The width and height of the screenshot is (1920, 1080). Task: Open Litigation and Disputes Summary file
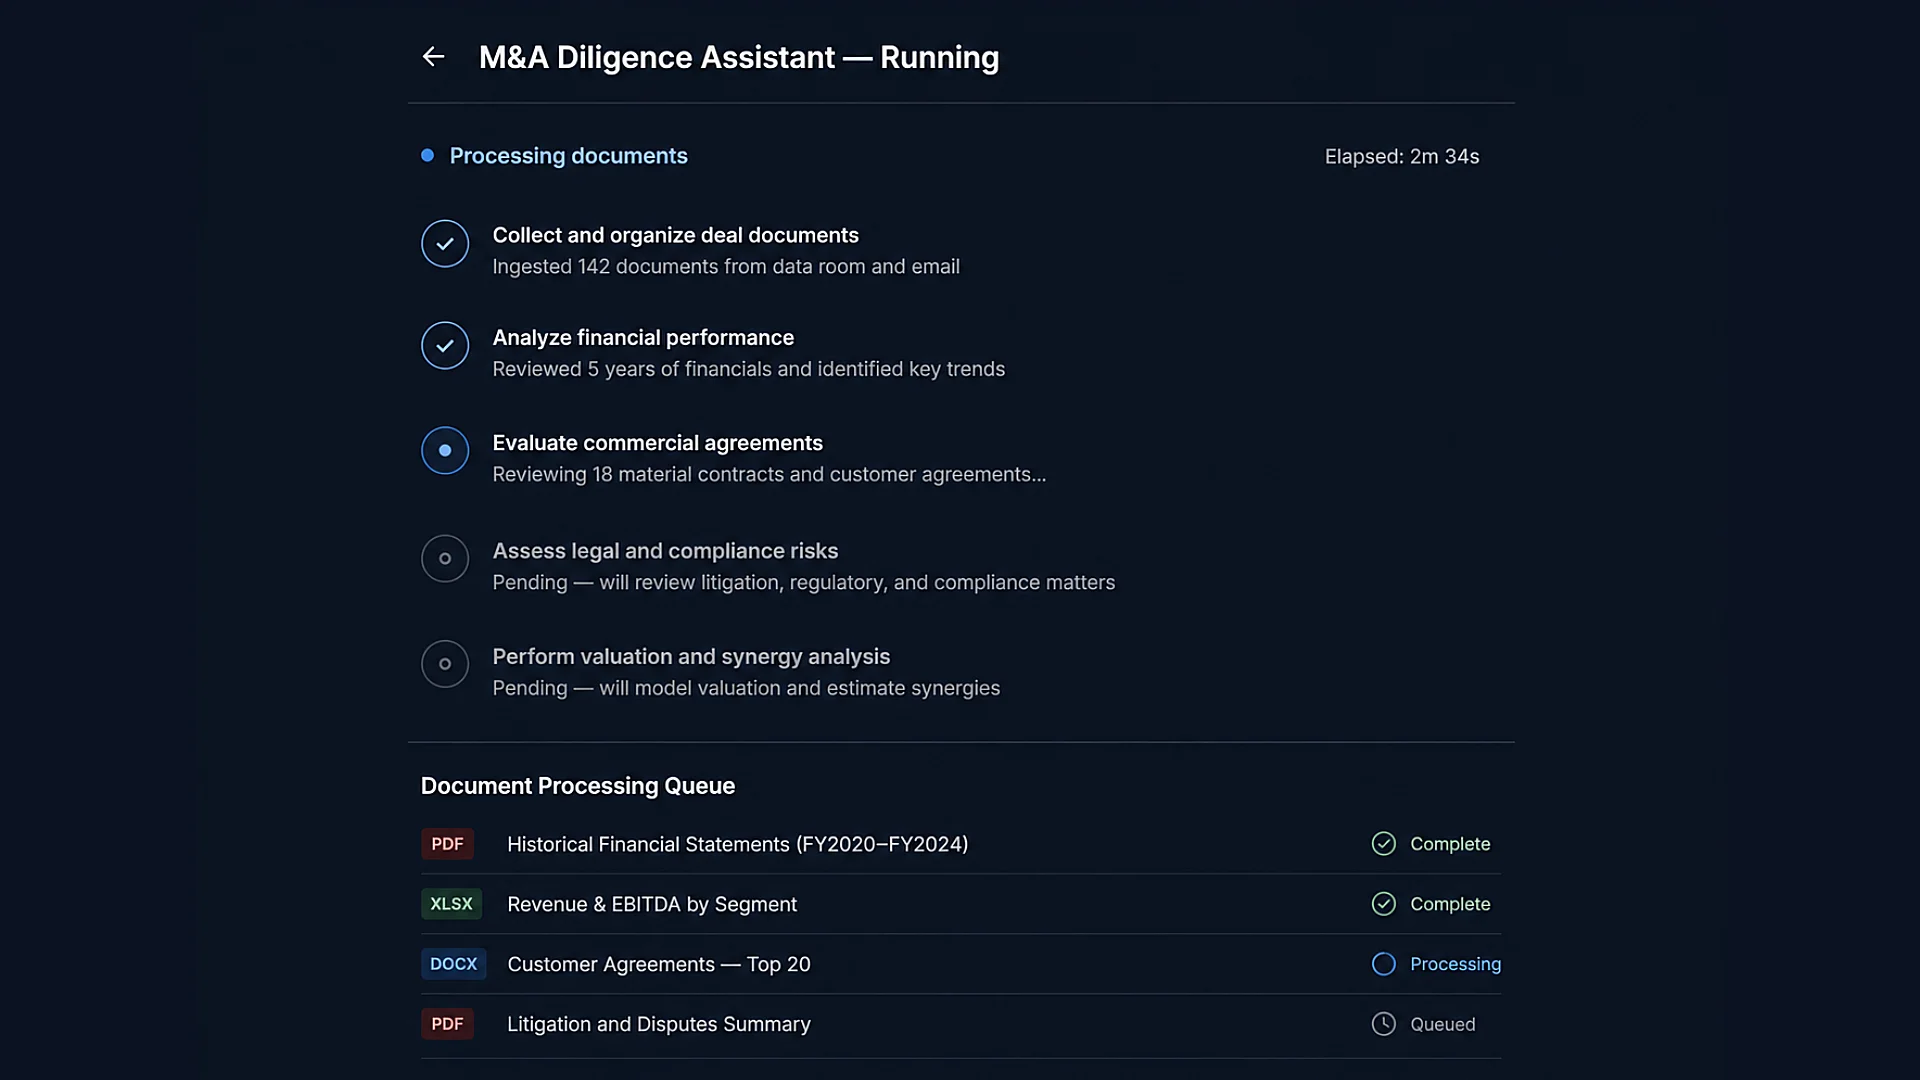(x=659, y=1025)
